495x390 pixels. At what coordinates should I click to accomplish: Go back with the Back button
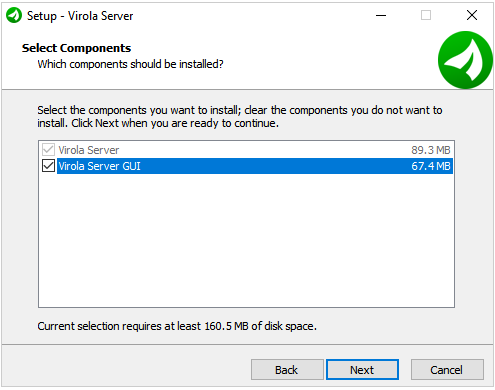(x=287, y=369)
